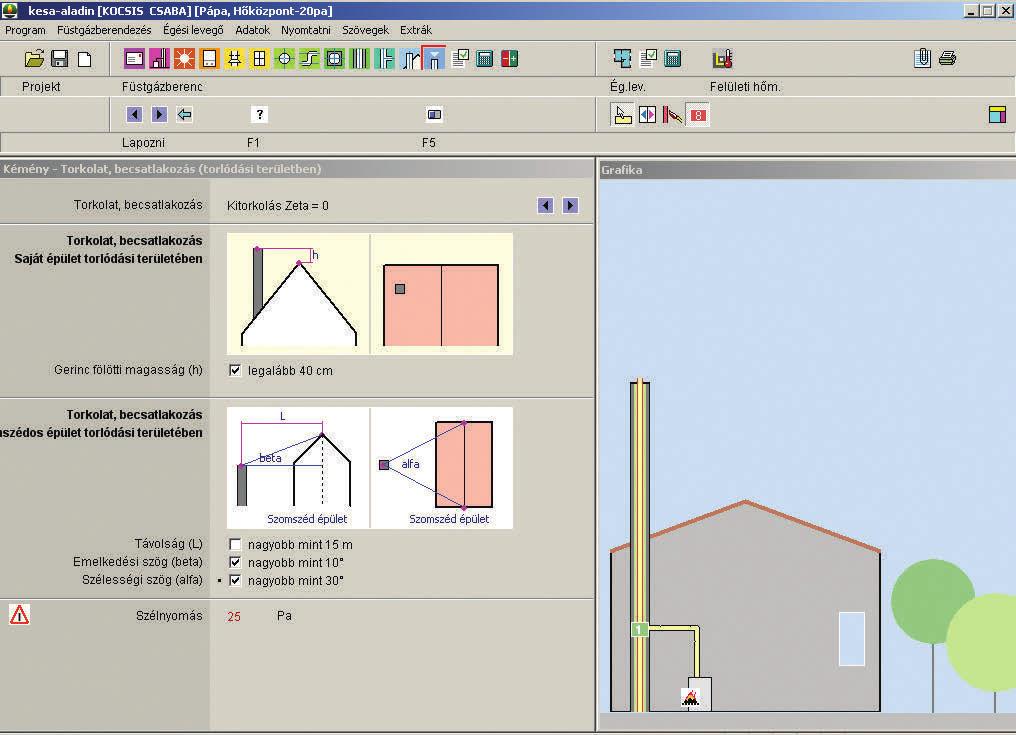
Task: Click the neighbor building alfa angle diagram
Action: click(442, 467)
